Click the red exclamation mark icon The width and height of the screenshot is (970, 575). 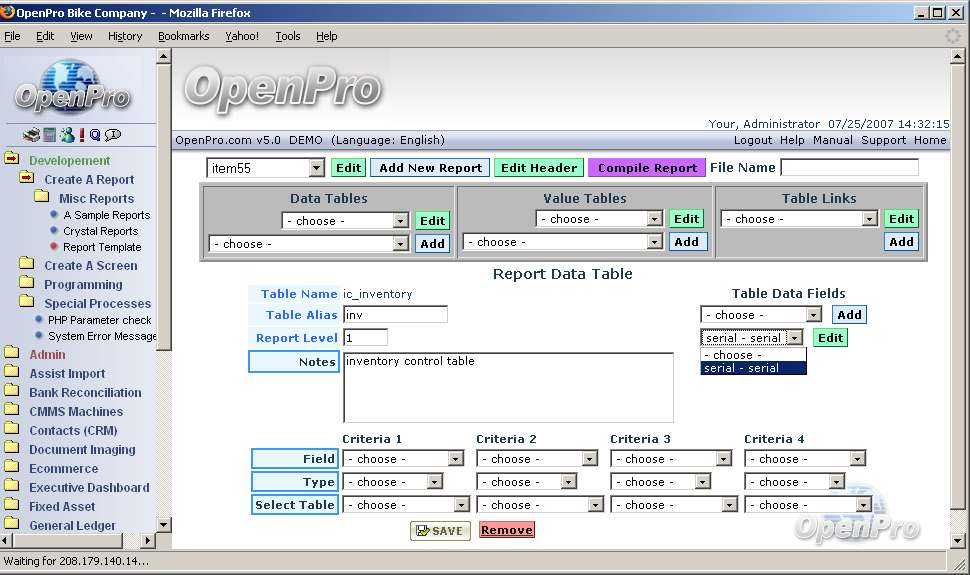[x=82, y=135]
